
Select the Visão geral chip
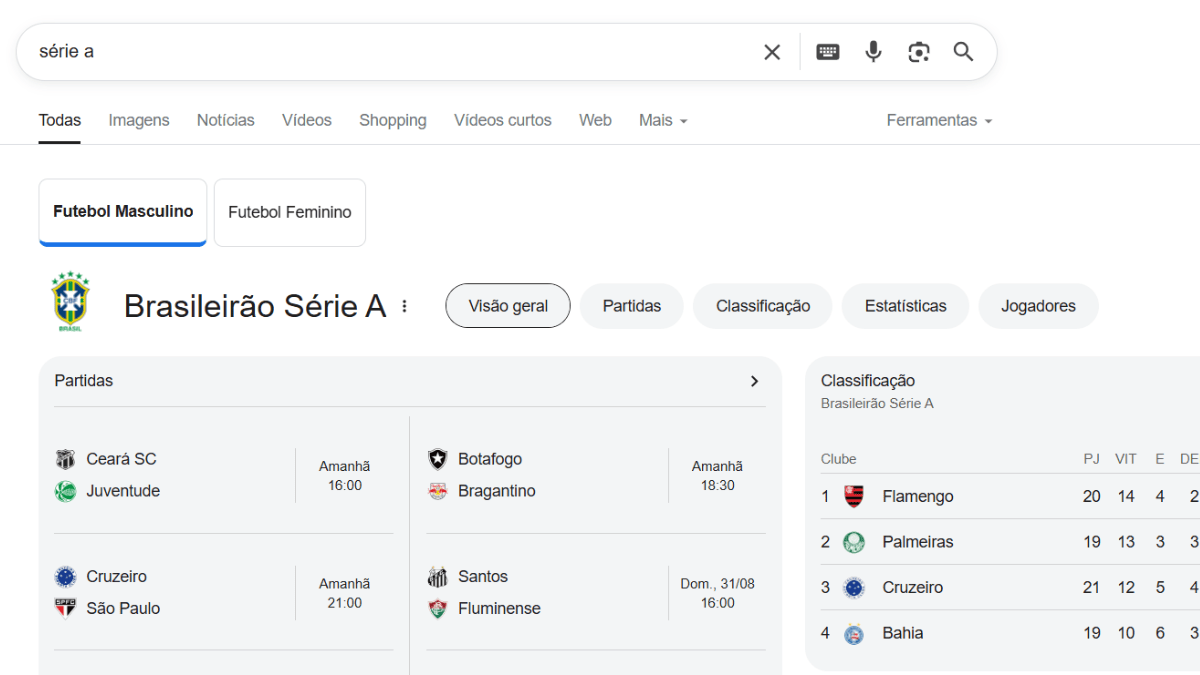click(x=508, y=306)
